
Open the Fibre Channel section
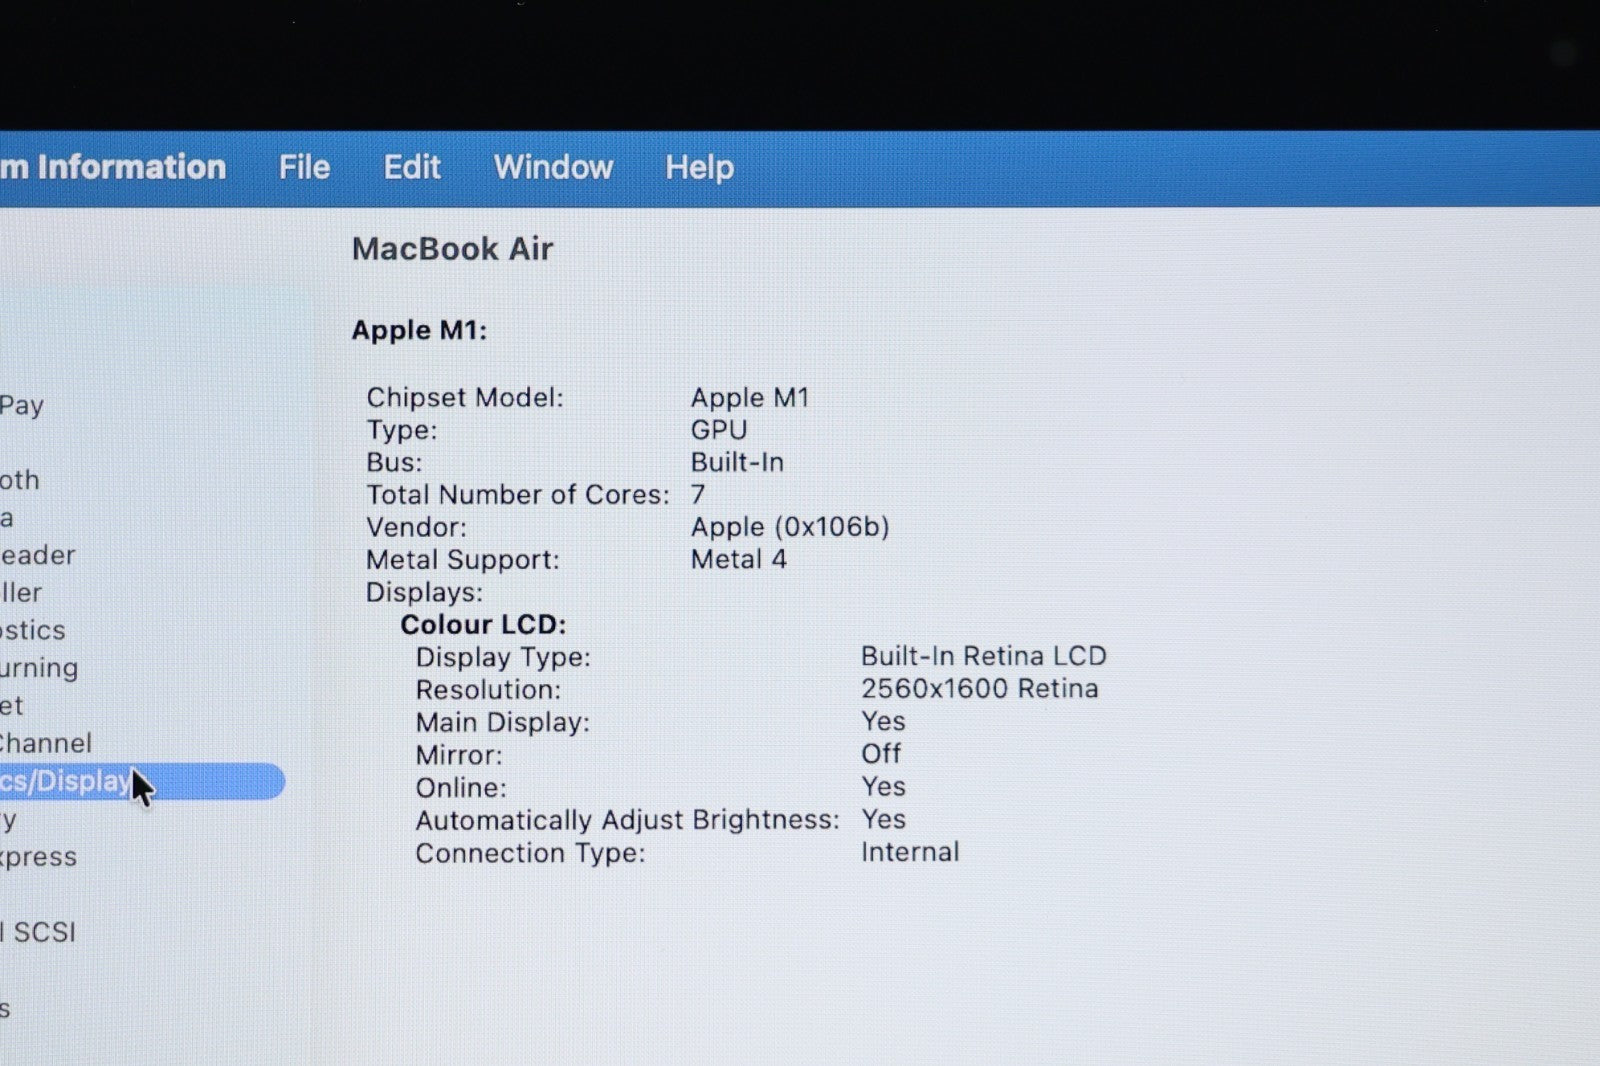(46, 743)
